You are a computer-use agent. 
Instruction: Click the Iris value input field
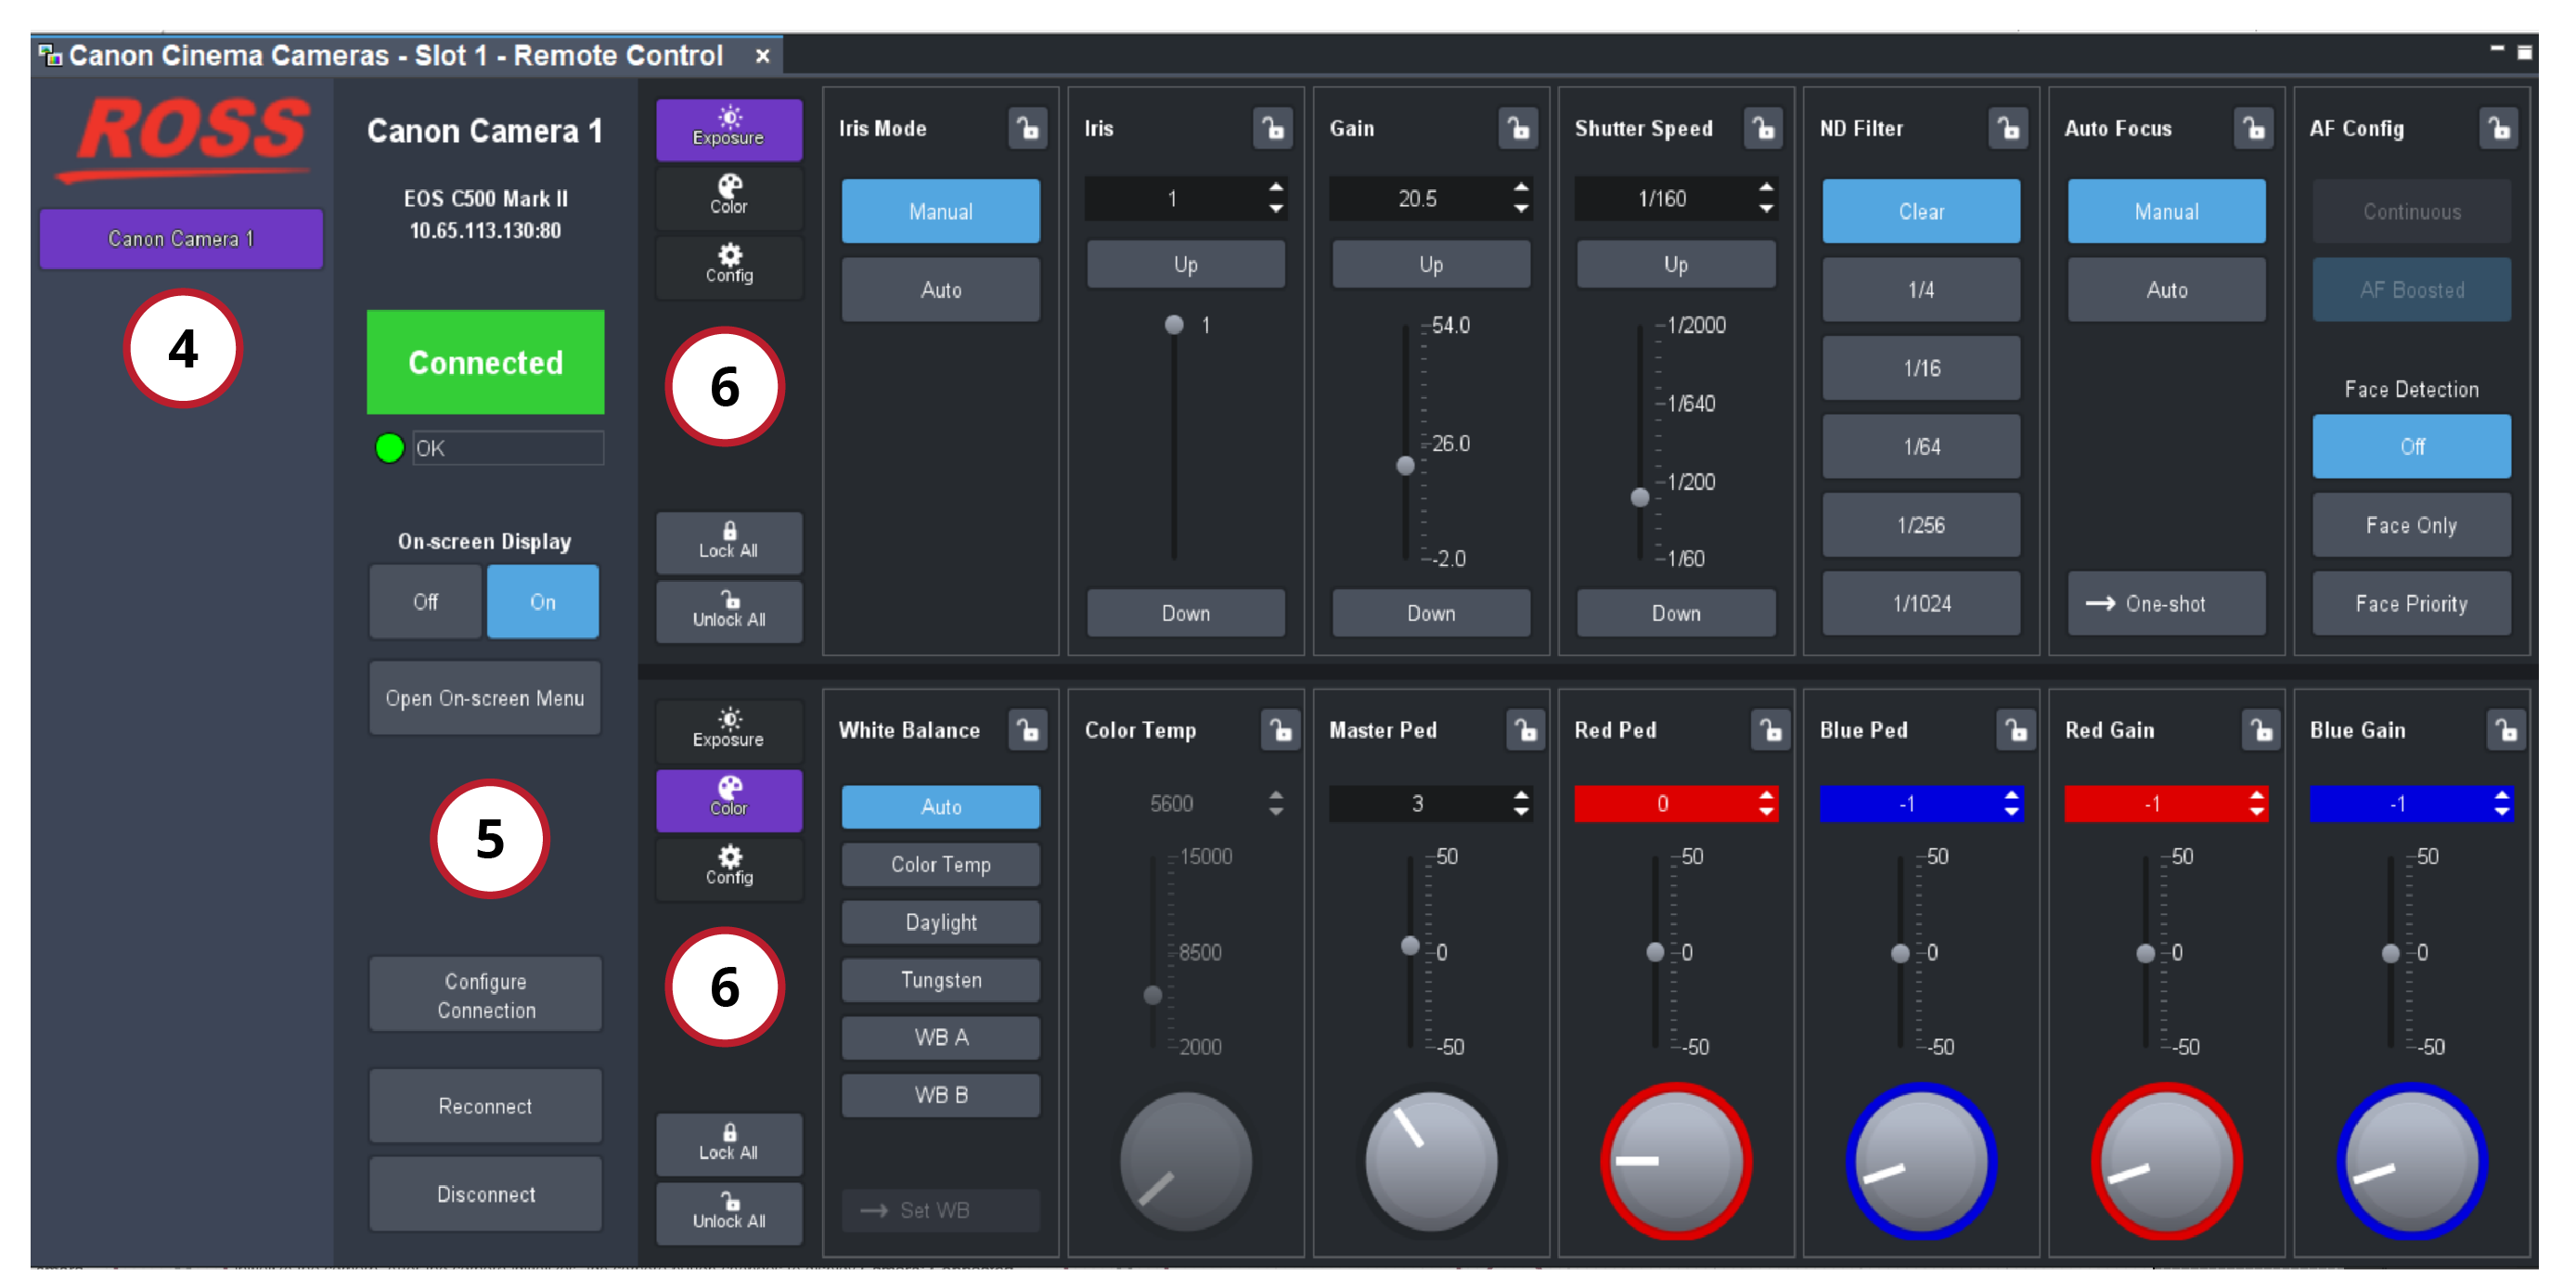pyautogui.click(x=1172, y=199)
